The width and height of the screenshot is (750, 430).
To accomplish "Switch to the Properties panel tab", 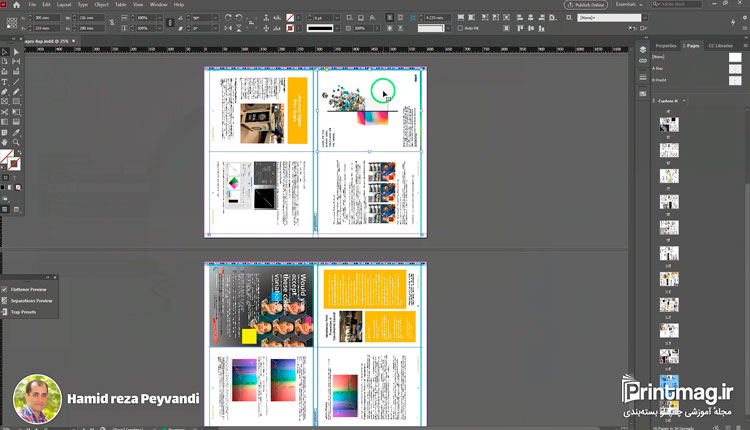I will [665, 46].
